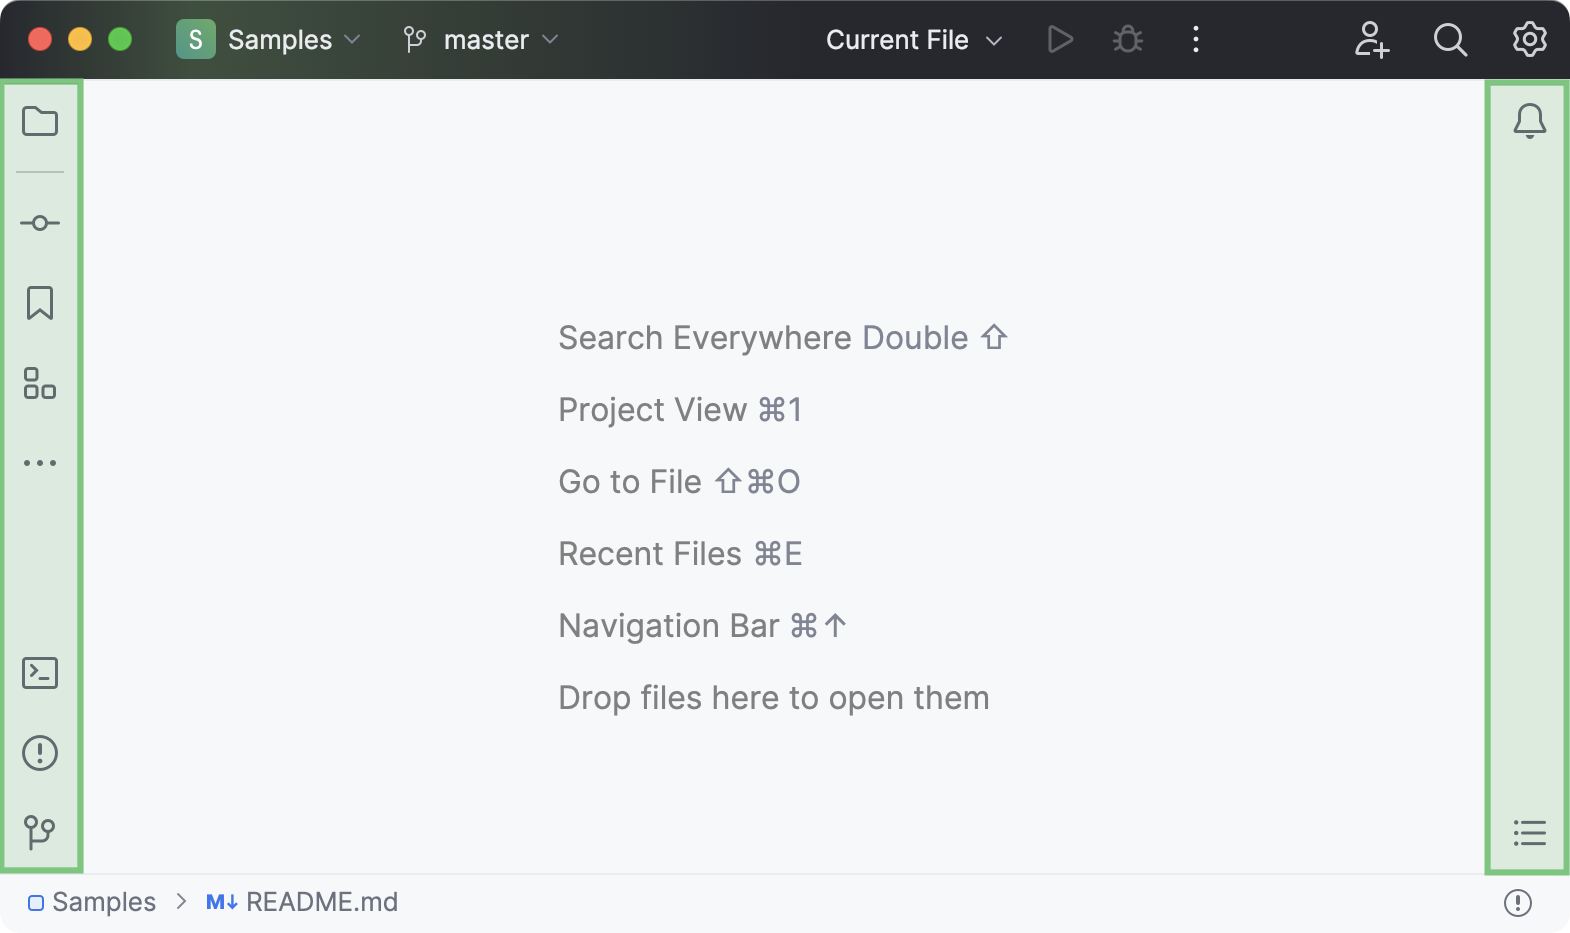Open IDE settings gear menu
This screenshot has width=1570, height=933.
tap(1529, 40)
